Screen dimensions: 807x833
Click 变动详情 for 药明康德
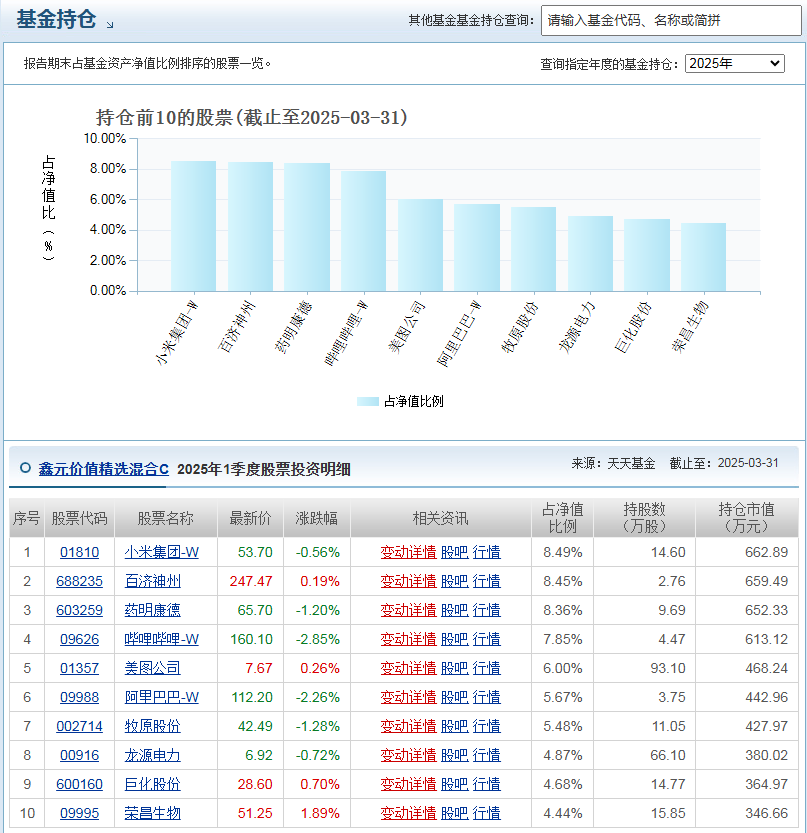click(408, 610)
